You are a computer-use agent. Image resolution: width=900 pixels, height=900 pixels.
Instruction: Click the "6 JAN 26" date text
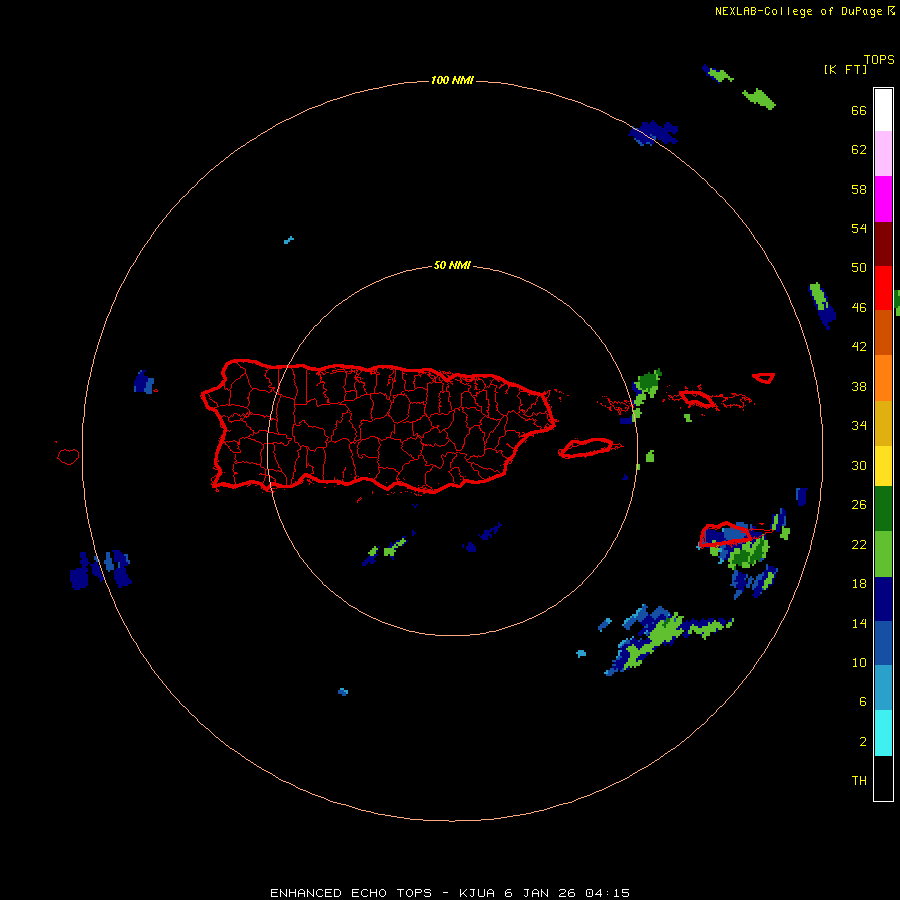pyautogui.click(x=541, y=893)
